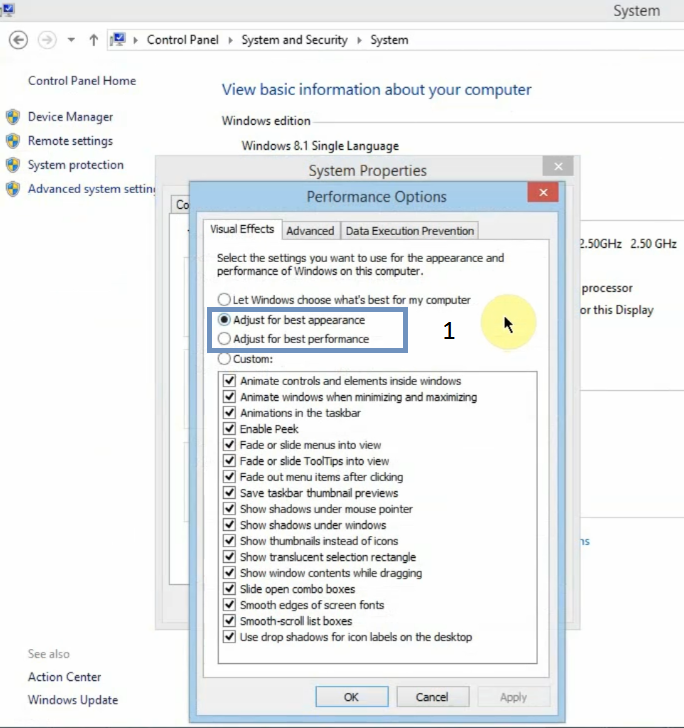Expand chevron before Control Panel breadcrumb
The width and height of the screenshot is (684, 728).
[x=136, y=40]
